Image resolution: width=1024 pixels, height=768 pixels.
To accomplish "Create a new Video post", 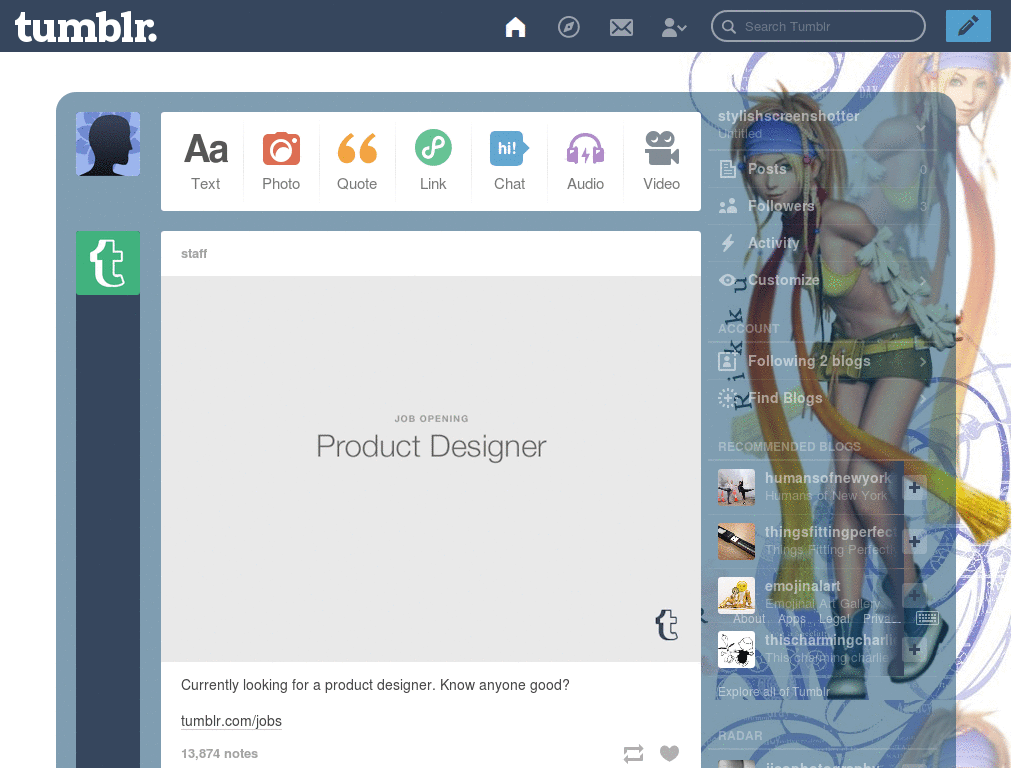I will click(x=662, y=161).
